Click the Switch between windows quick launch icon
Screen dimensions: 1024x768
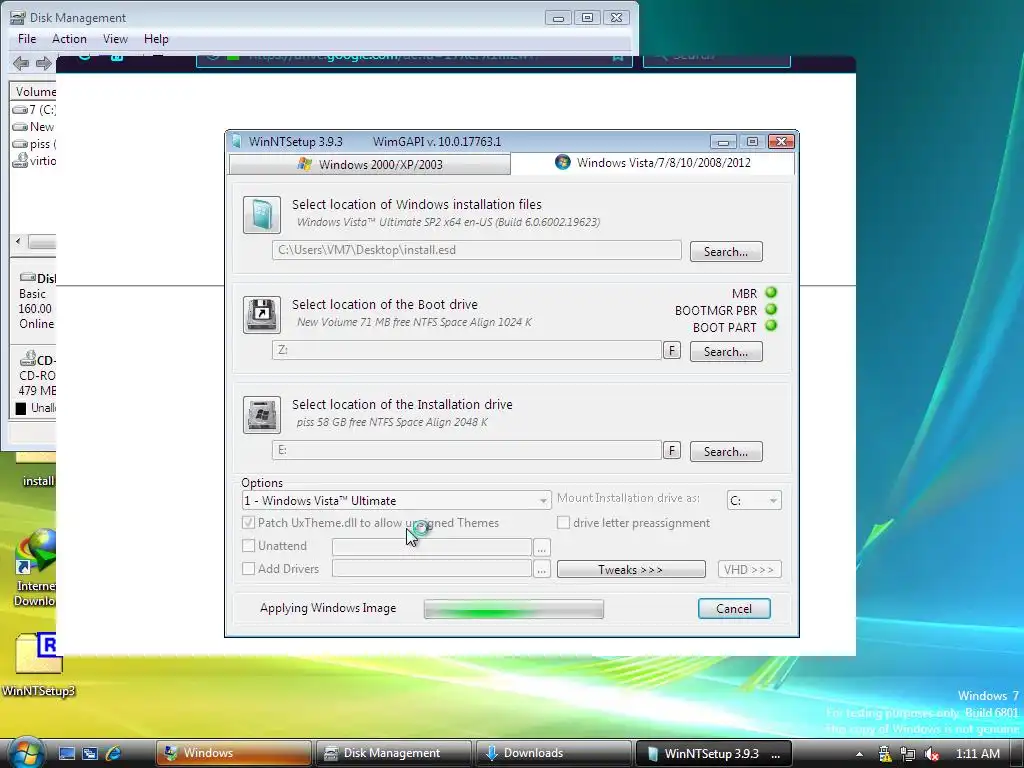(89, 753)
